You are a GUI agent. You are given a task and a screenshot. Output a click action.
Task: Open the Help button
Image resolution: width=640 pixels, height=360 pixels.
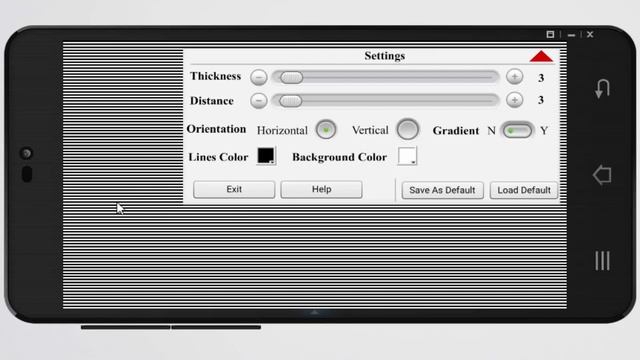(x=321, y=189)
